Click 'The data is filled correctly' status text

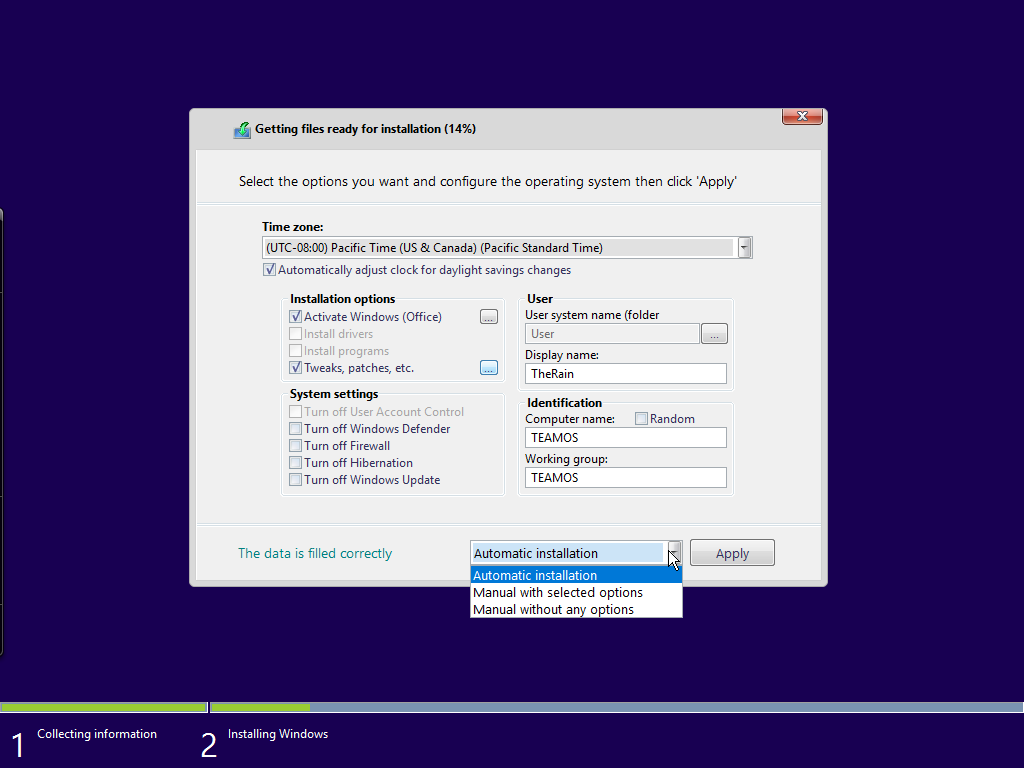tap(315, 553)
